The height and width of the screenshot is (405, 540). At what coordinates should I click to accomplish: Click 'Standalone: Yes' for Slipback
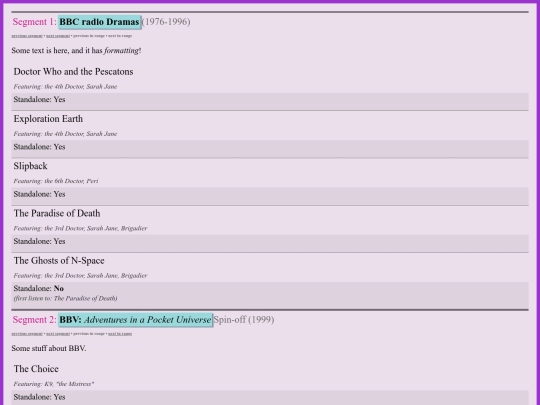click(39, 194)
